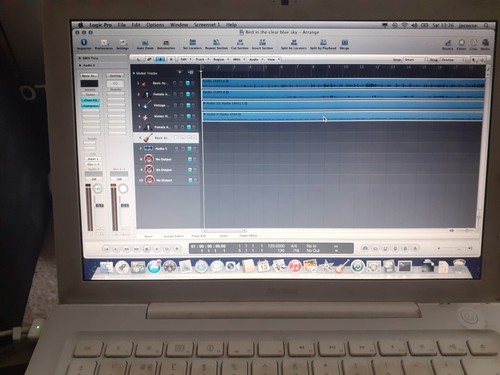Open the View local menu dropdown

tap(274, 59)
